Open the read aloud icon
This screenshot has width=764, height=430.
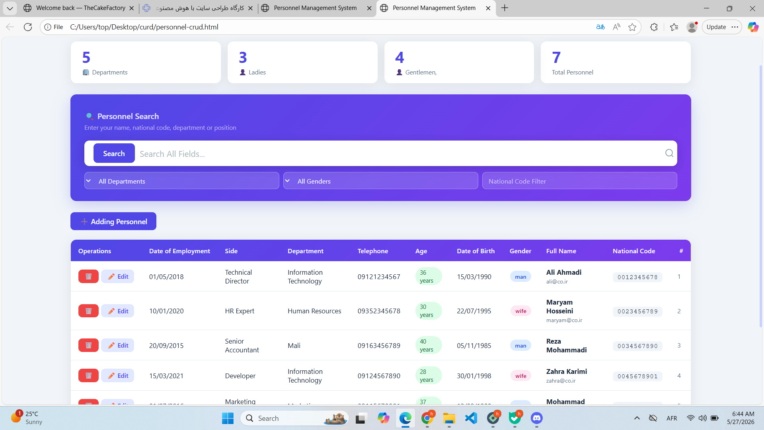click(x=616, y=27)
